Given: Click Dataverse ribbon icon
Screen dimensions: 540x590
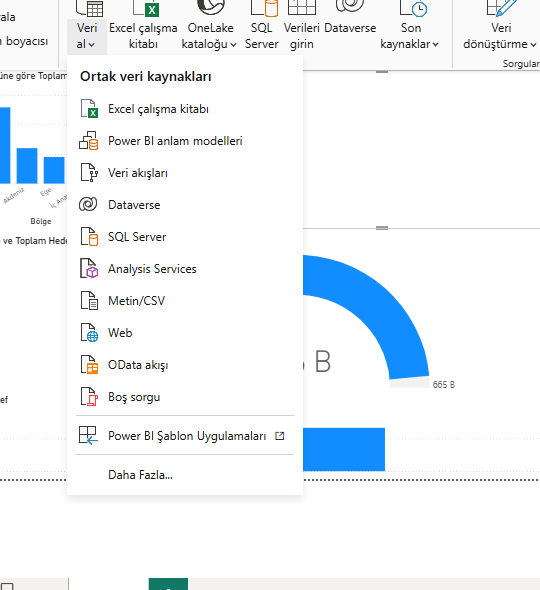Looking at the screenshot, I should click(350, 6).
